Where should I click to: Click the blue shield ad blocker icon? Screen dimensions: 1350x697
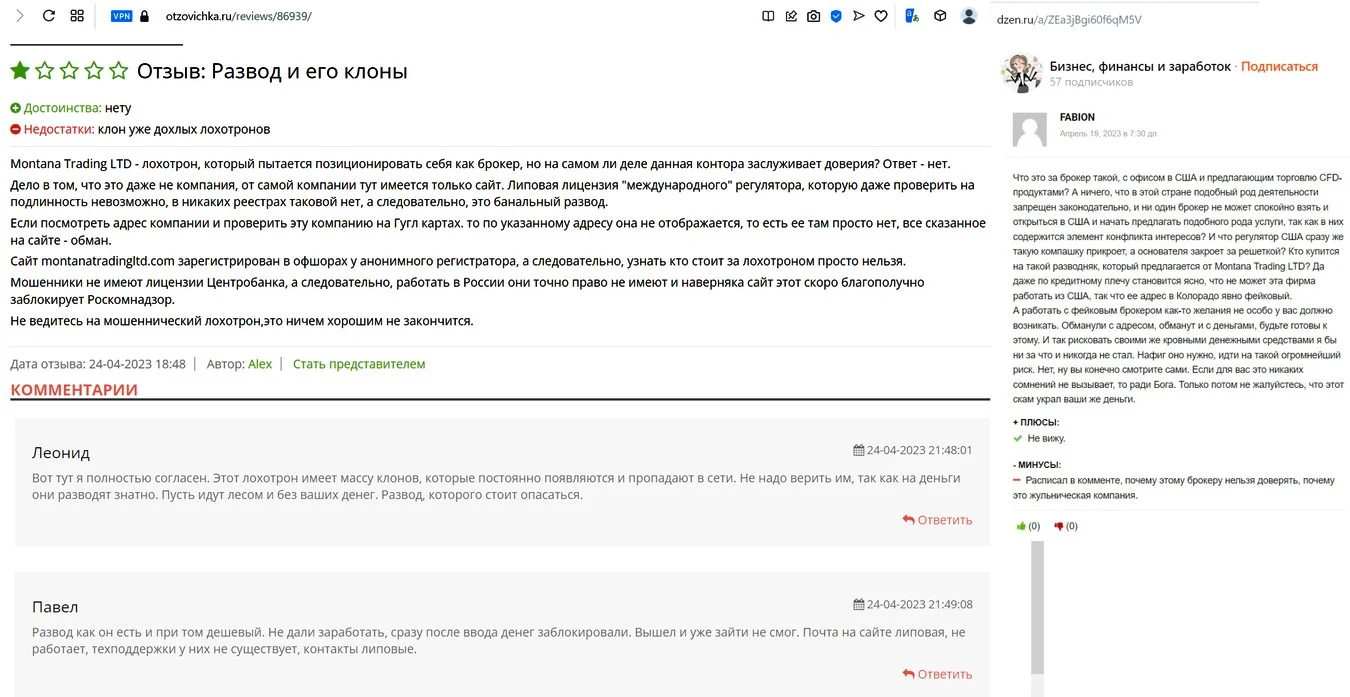[x=836, y=16]
